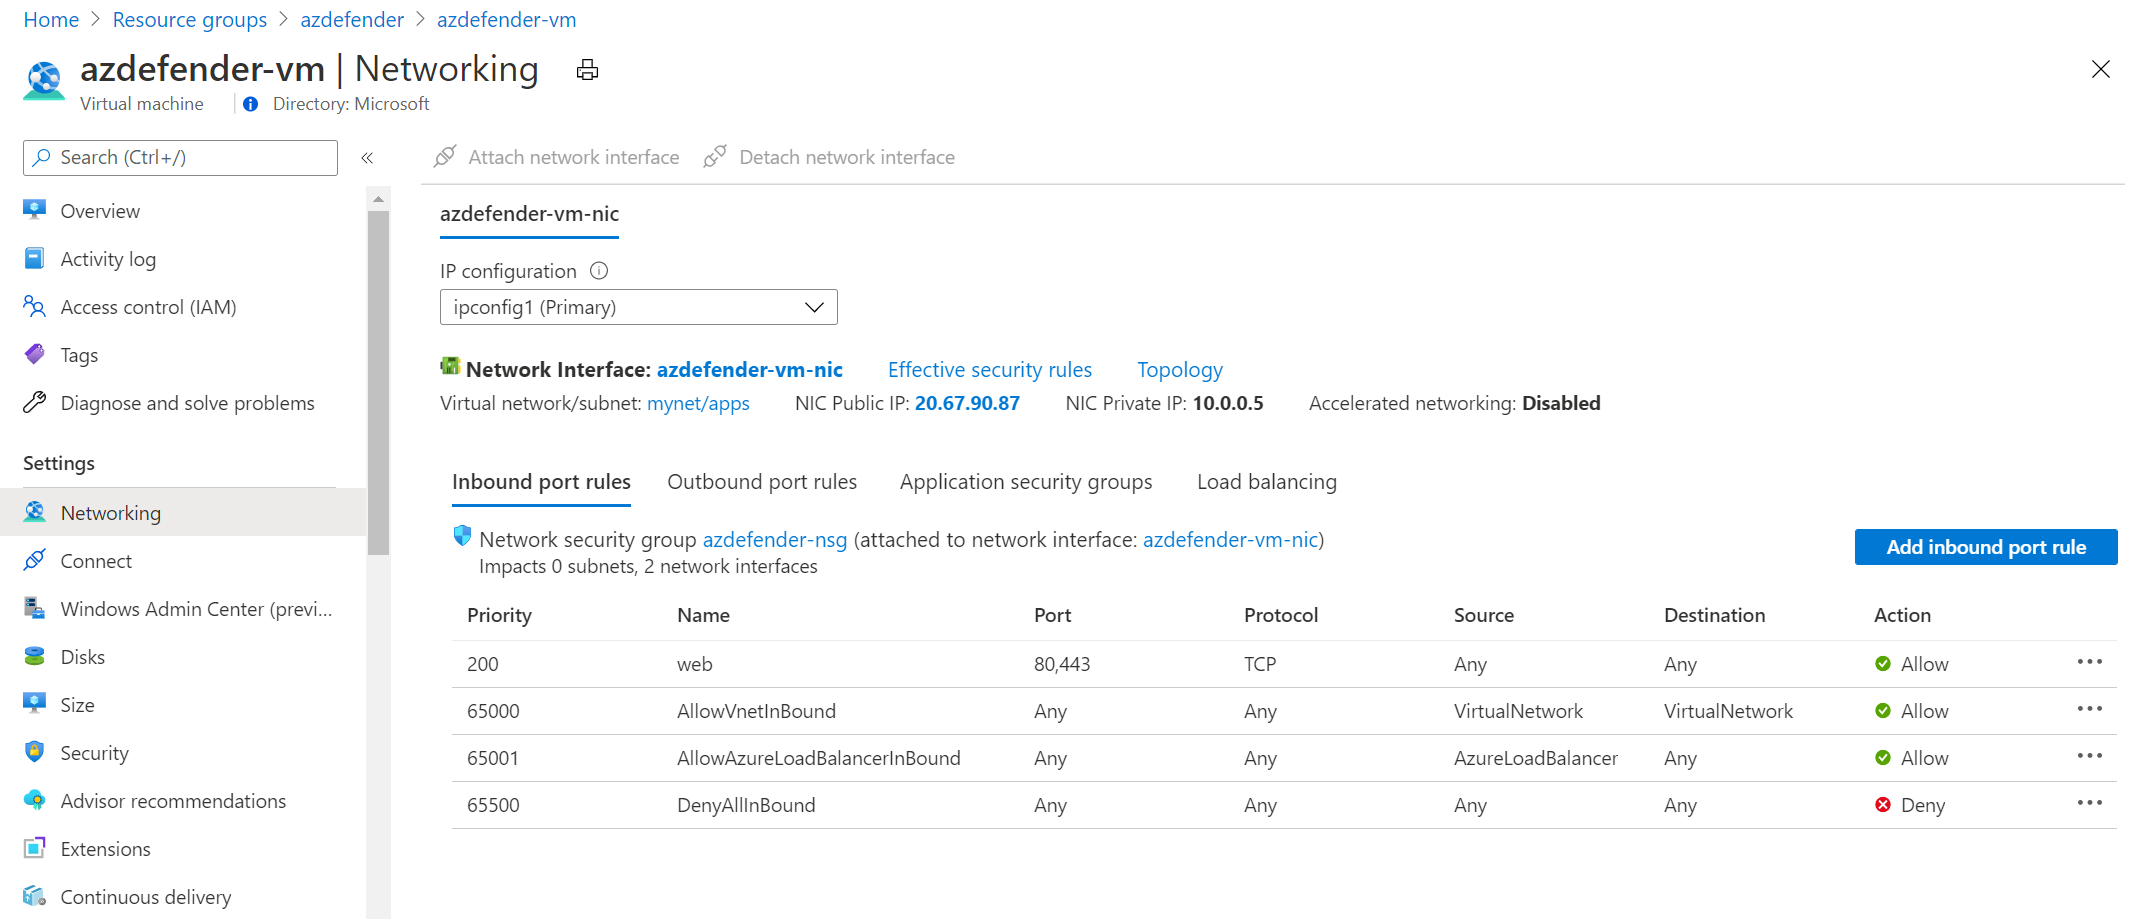Open Disks from the sidebar
The image size is (2151, 919).
pos(82,657)
